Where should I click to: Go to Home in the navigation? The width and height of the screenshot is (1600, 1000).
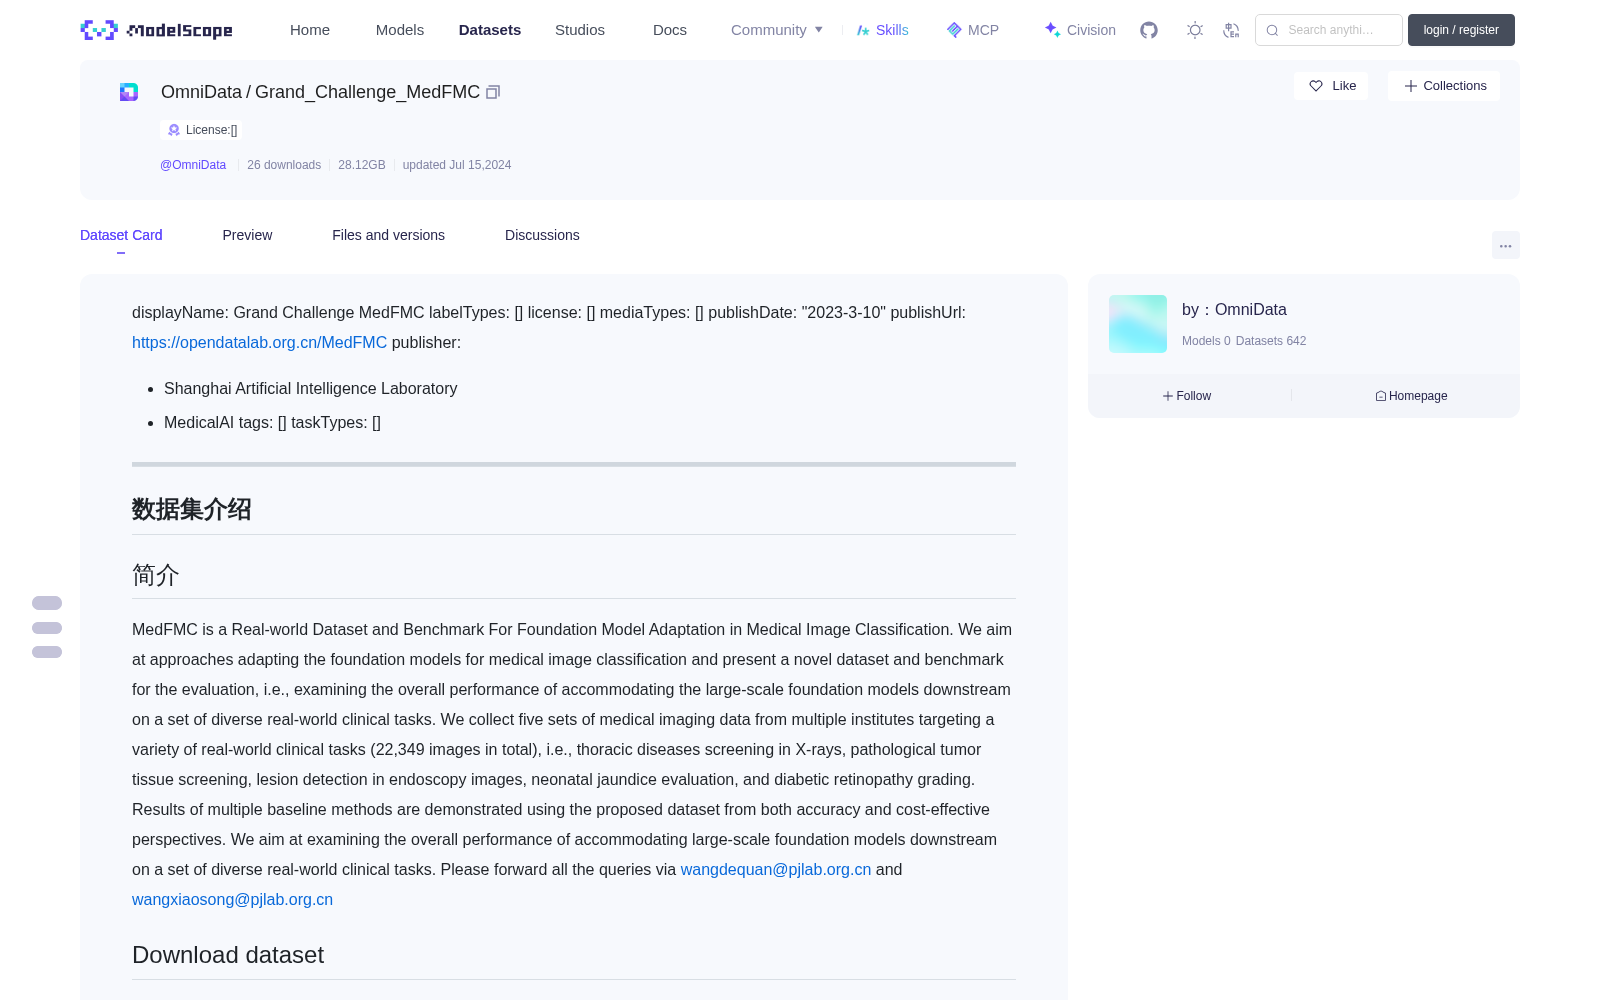pyautogui.click(x=310, y=30)
